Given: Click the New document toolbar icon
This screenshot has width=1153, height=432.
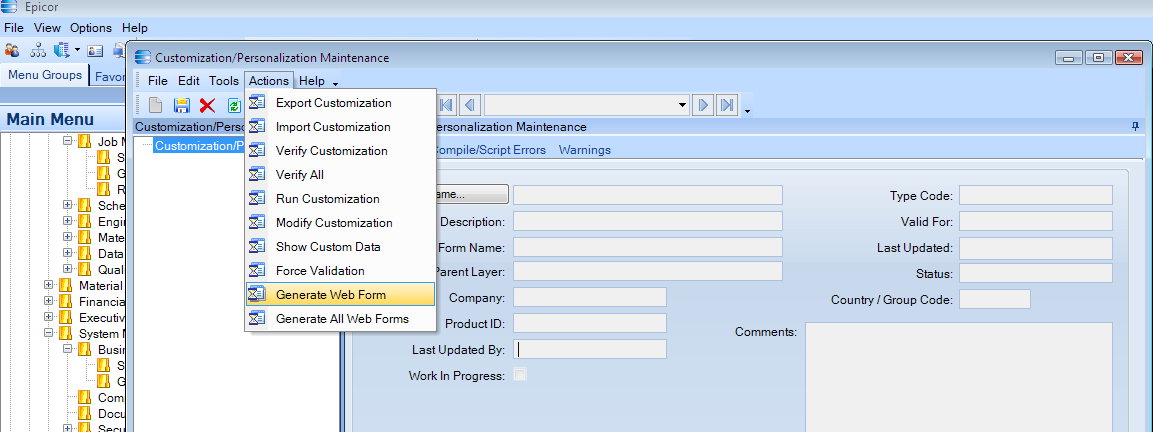Looking at the screenshot, I should click(x=155, y=105).
